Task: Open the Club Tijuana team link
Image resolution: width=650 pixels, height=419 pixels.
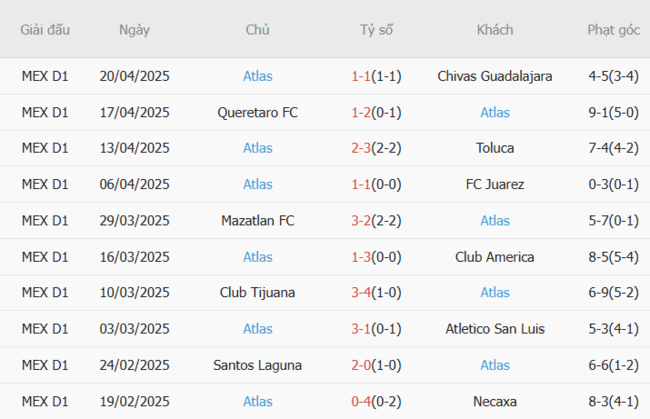Action: coord(257,293)
